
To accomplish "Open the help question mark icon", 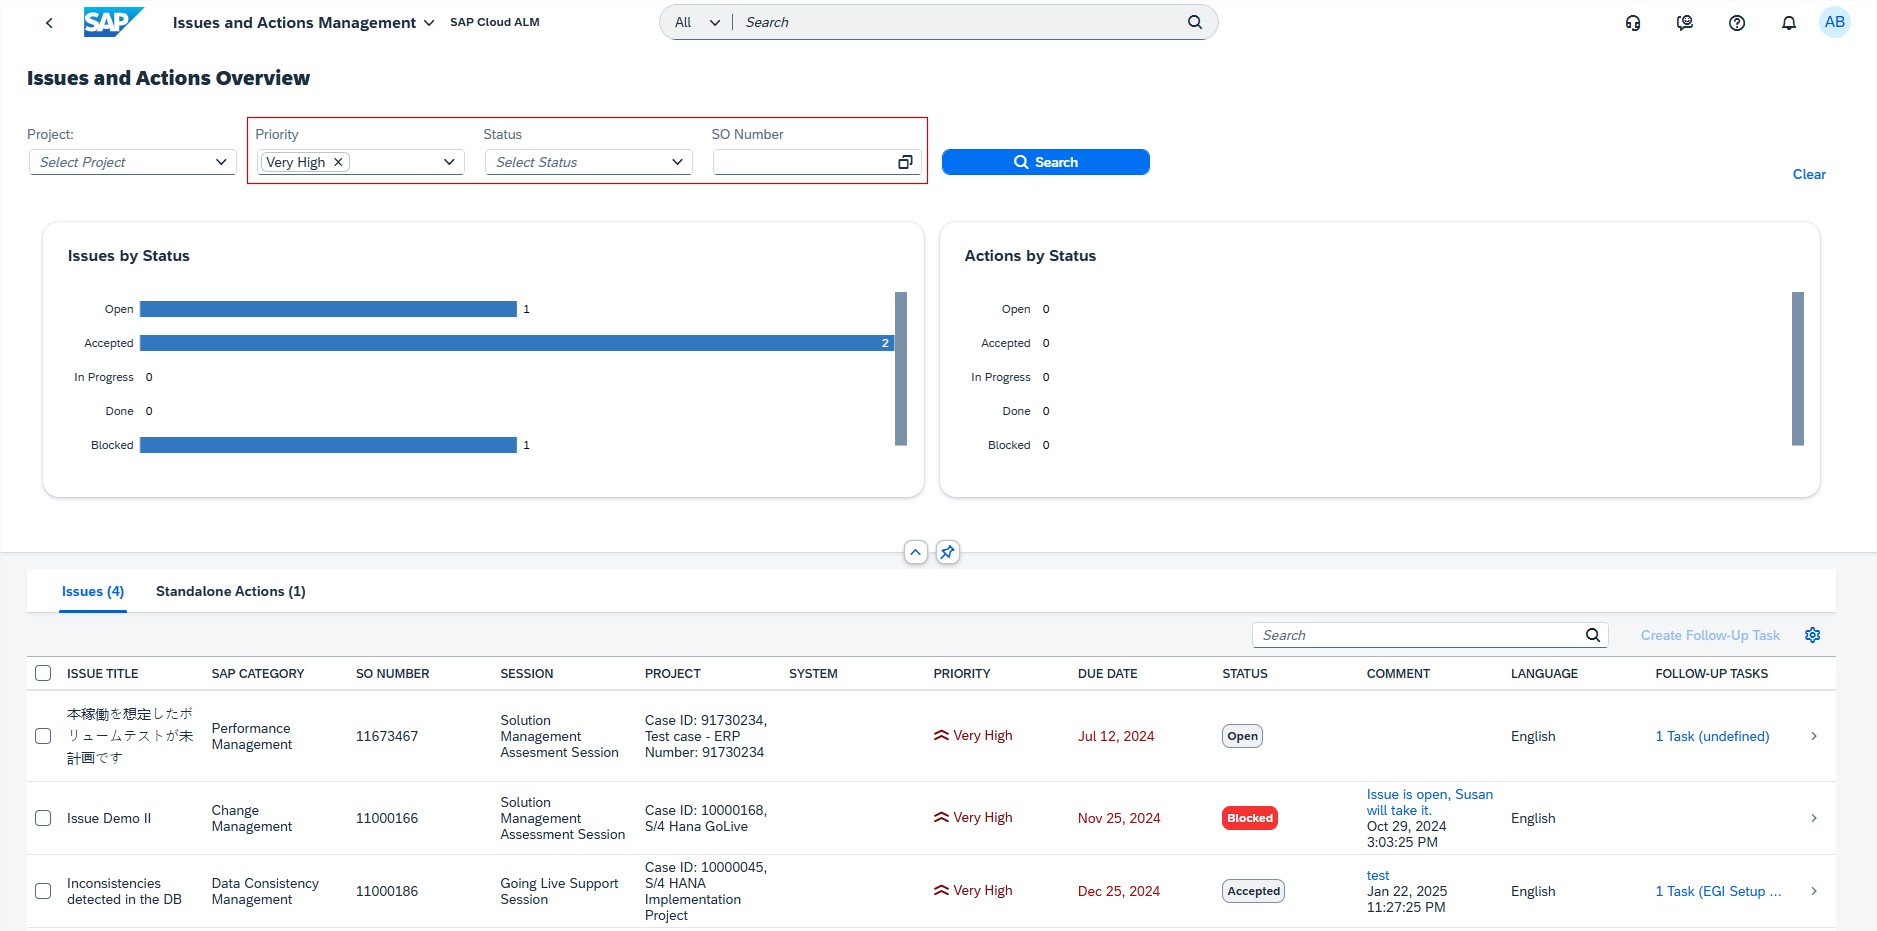I will click(x=1737, y=23).
